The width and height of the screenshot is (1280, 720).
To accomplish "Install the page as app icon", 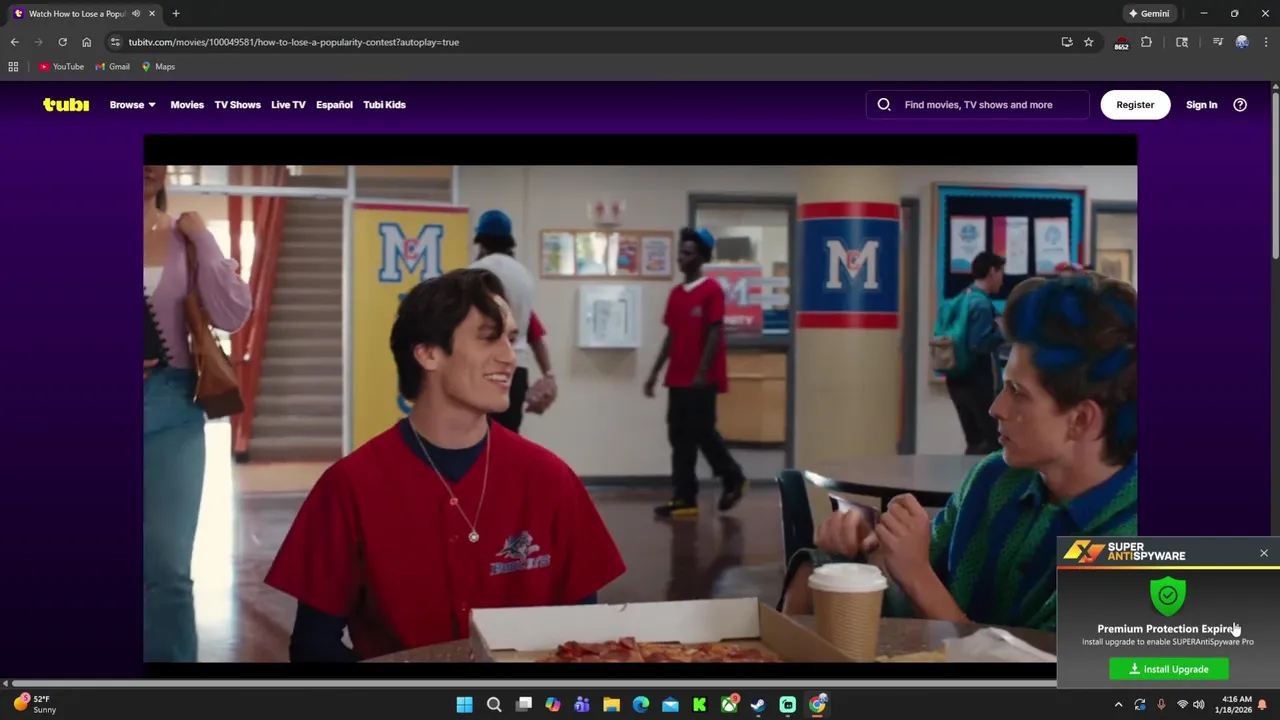I will [1067, 42].
